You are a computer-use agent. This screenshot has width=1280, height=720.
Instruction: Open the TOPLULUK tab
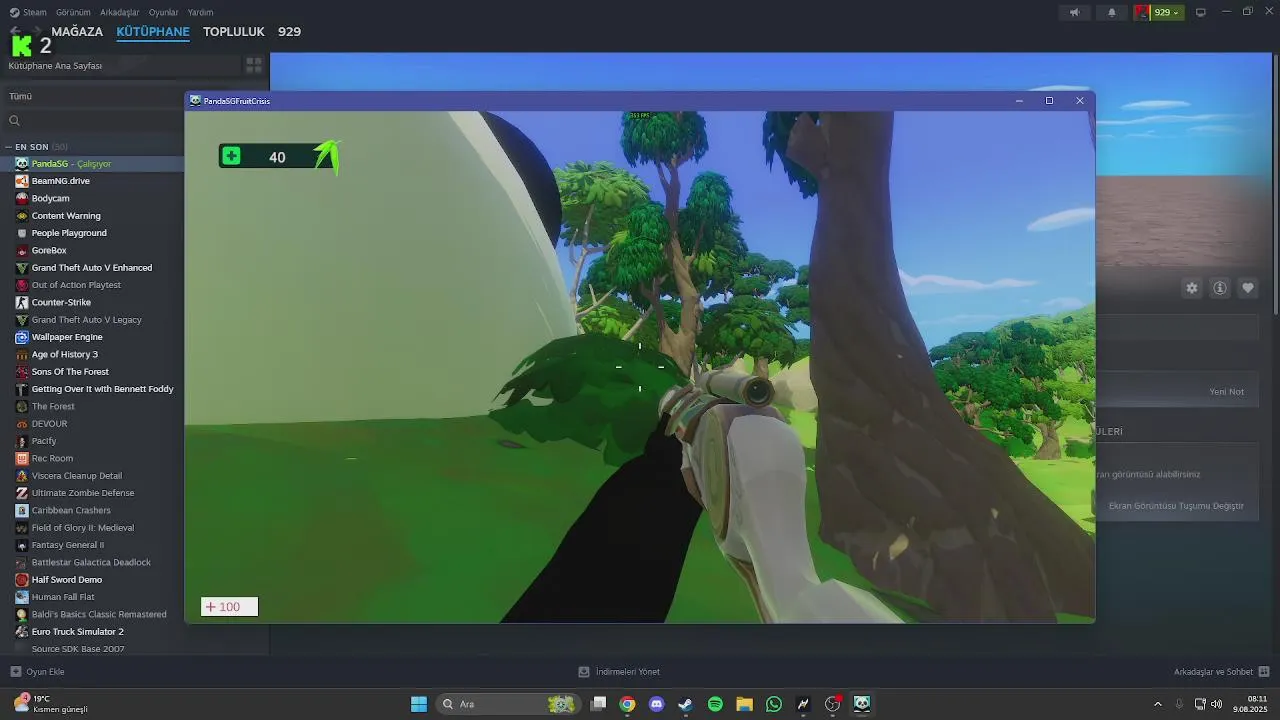234,32
